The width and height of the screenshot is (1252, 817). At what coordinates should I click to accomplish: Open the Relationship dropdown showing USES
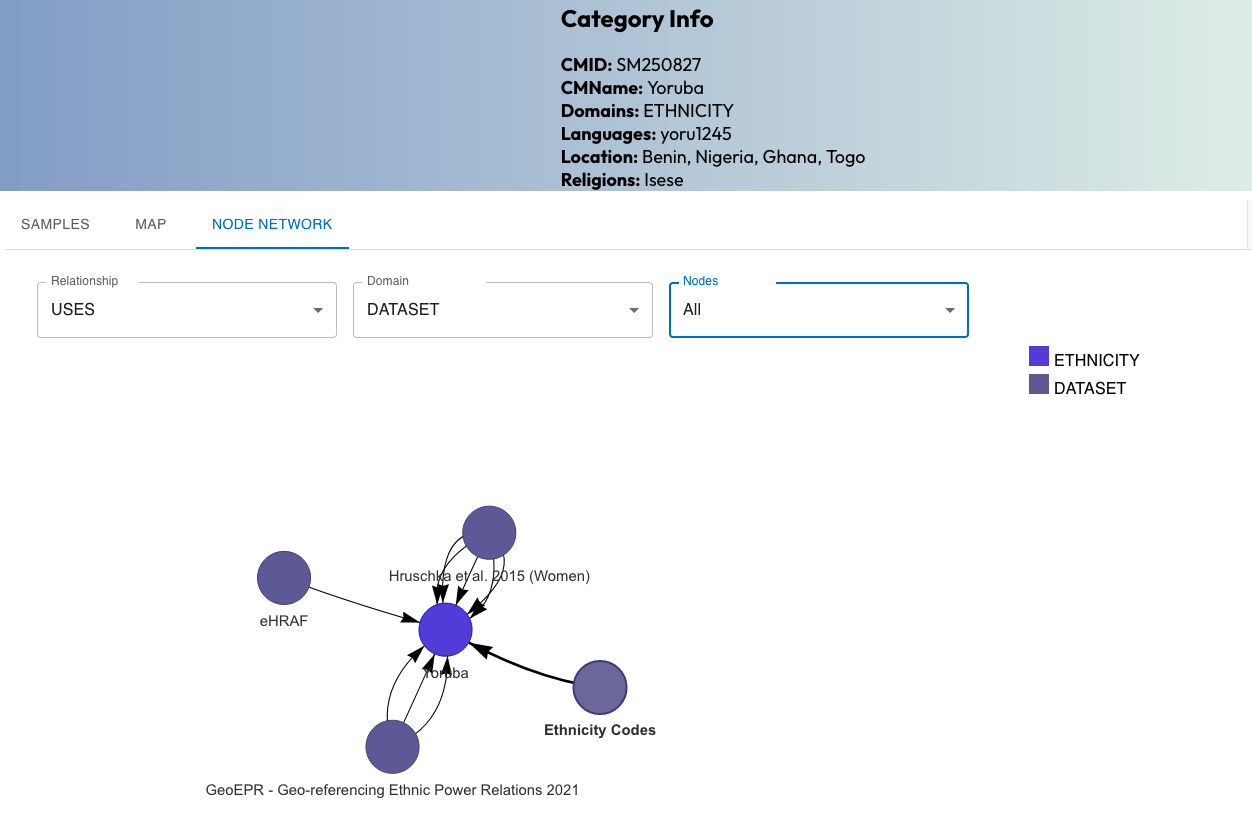(186, 310)
